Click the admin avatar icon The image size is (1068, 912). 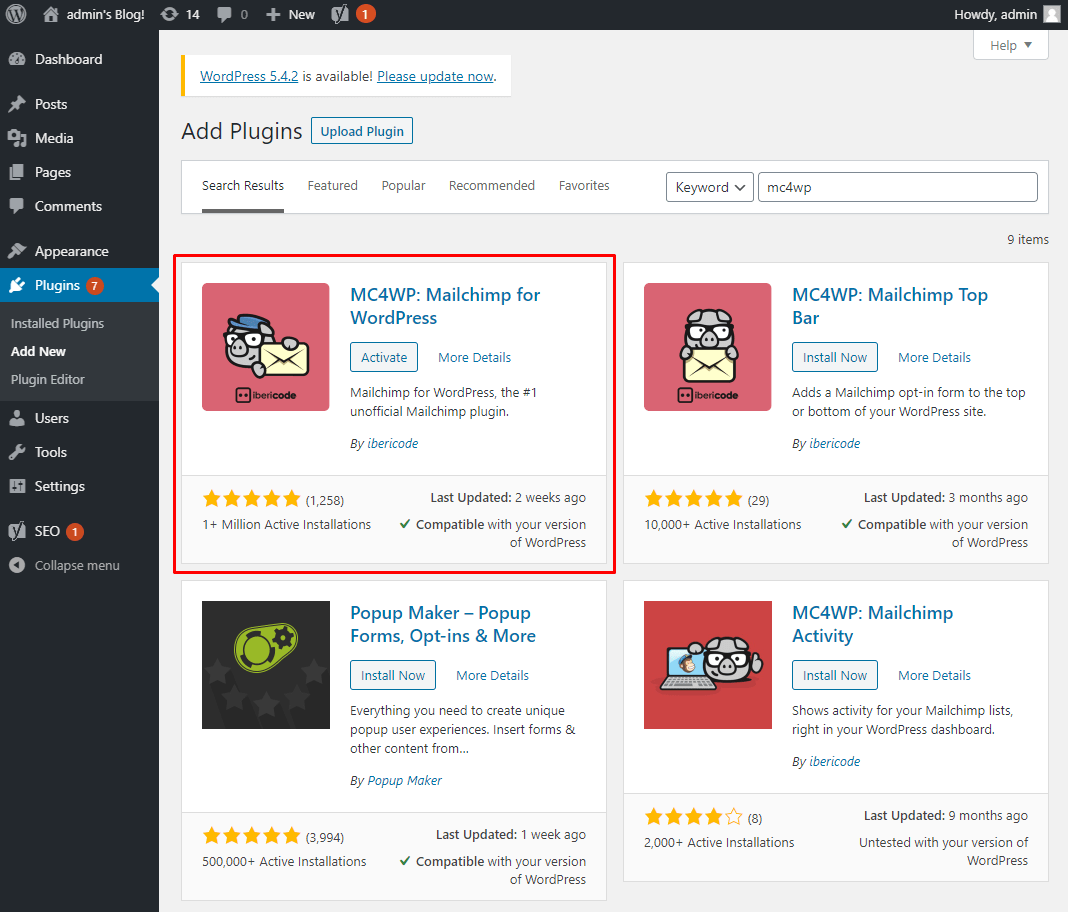(1052, 14)
